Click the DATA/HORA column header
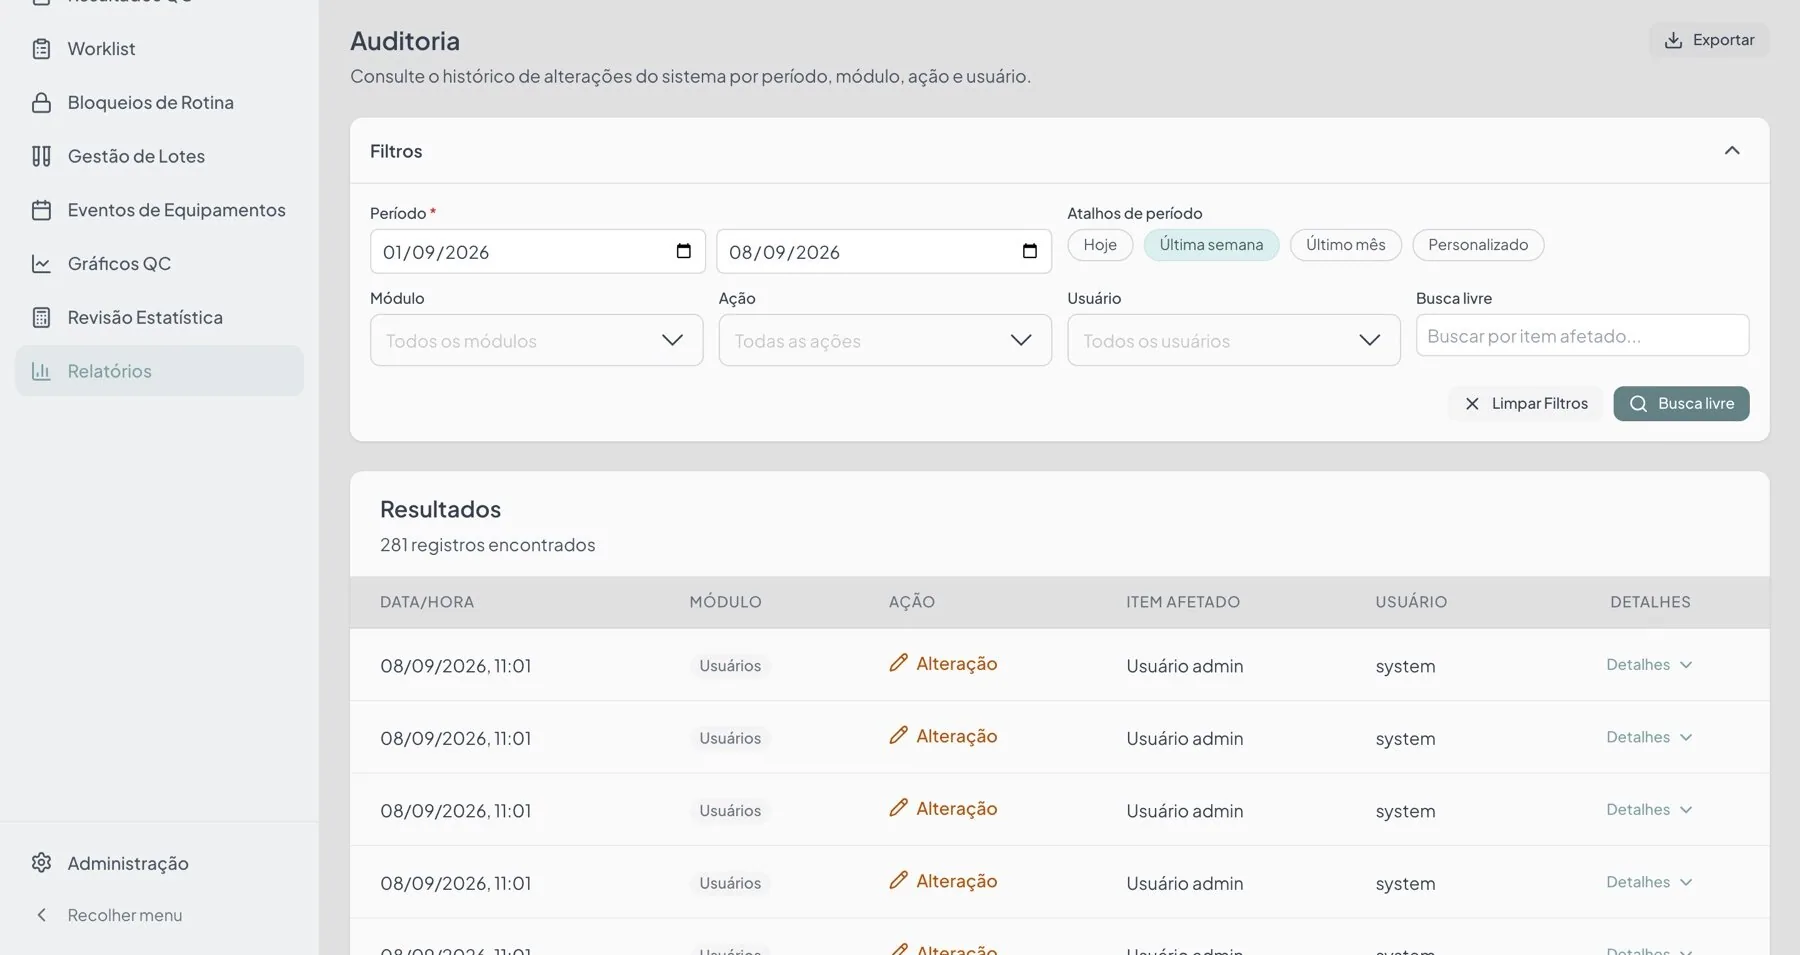 [x=427, y=602]
